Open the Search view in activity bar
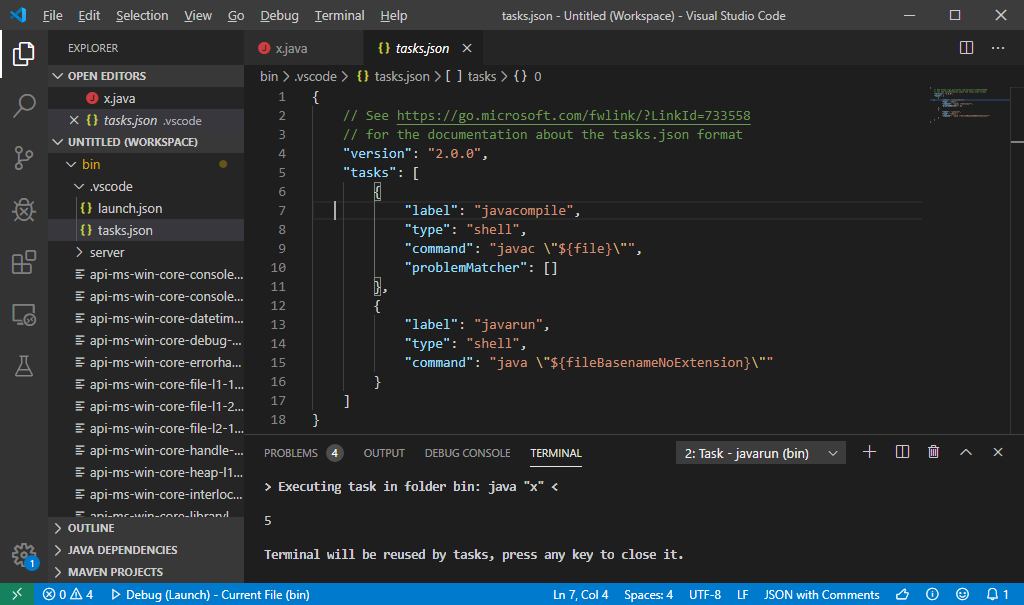 point(24,105)
